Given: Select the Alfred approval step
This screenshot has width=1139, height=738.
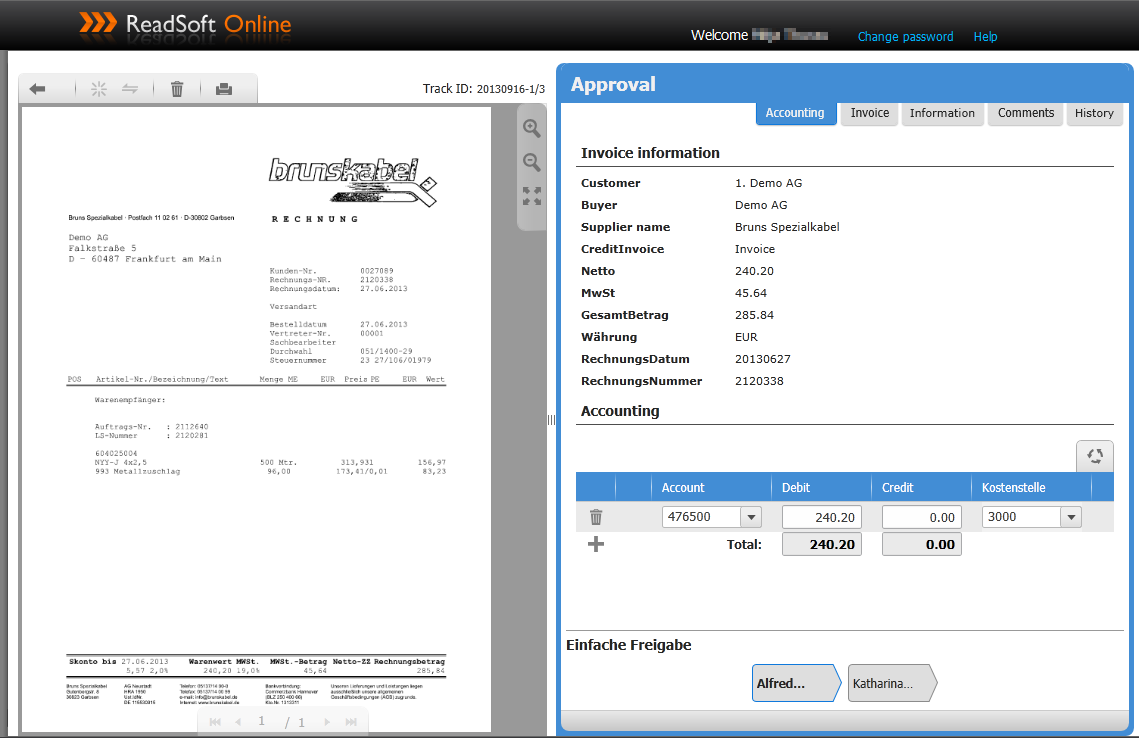Looking at the screenshot, I should [x=793, y=683].
